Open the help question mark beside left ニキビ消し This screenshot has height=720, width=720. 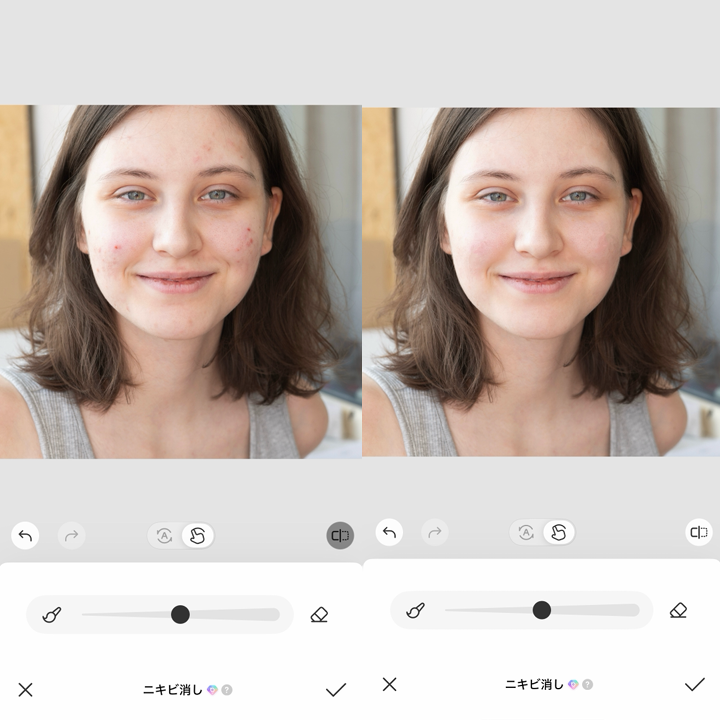click(x=227, y=690)
